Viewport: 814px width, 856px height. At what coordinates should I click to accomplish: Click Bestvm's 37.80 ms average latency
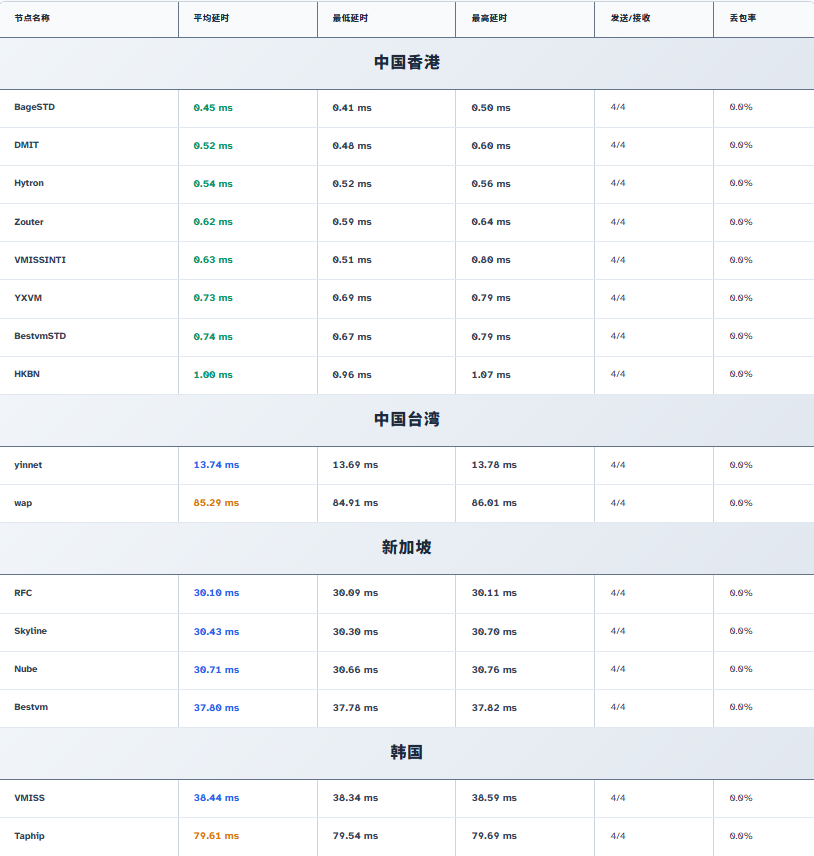tap(216, 708)
